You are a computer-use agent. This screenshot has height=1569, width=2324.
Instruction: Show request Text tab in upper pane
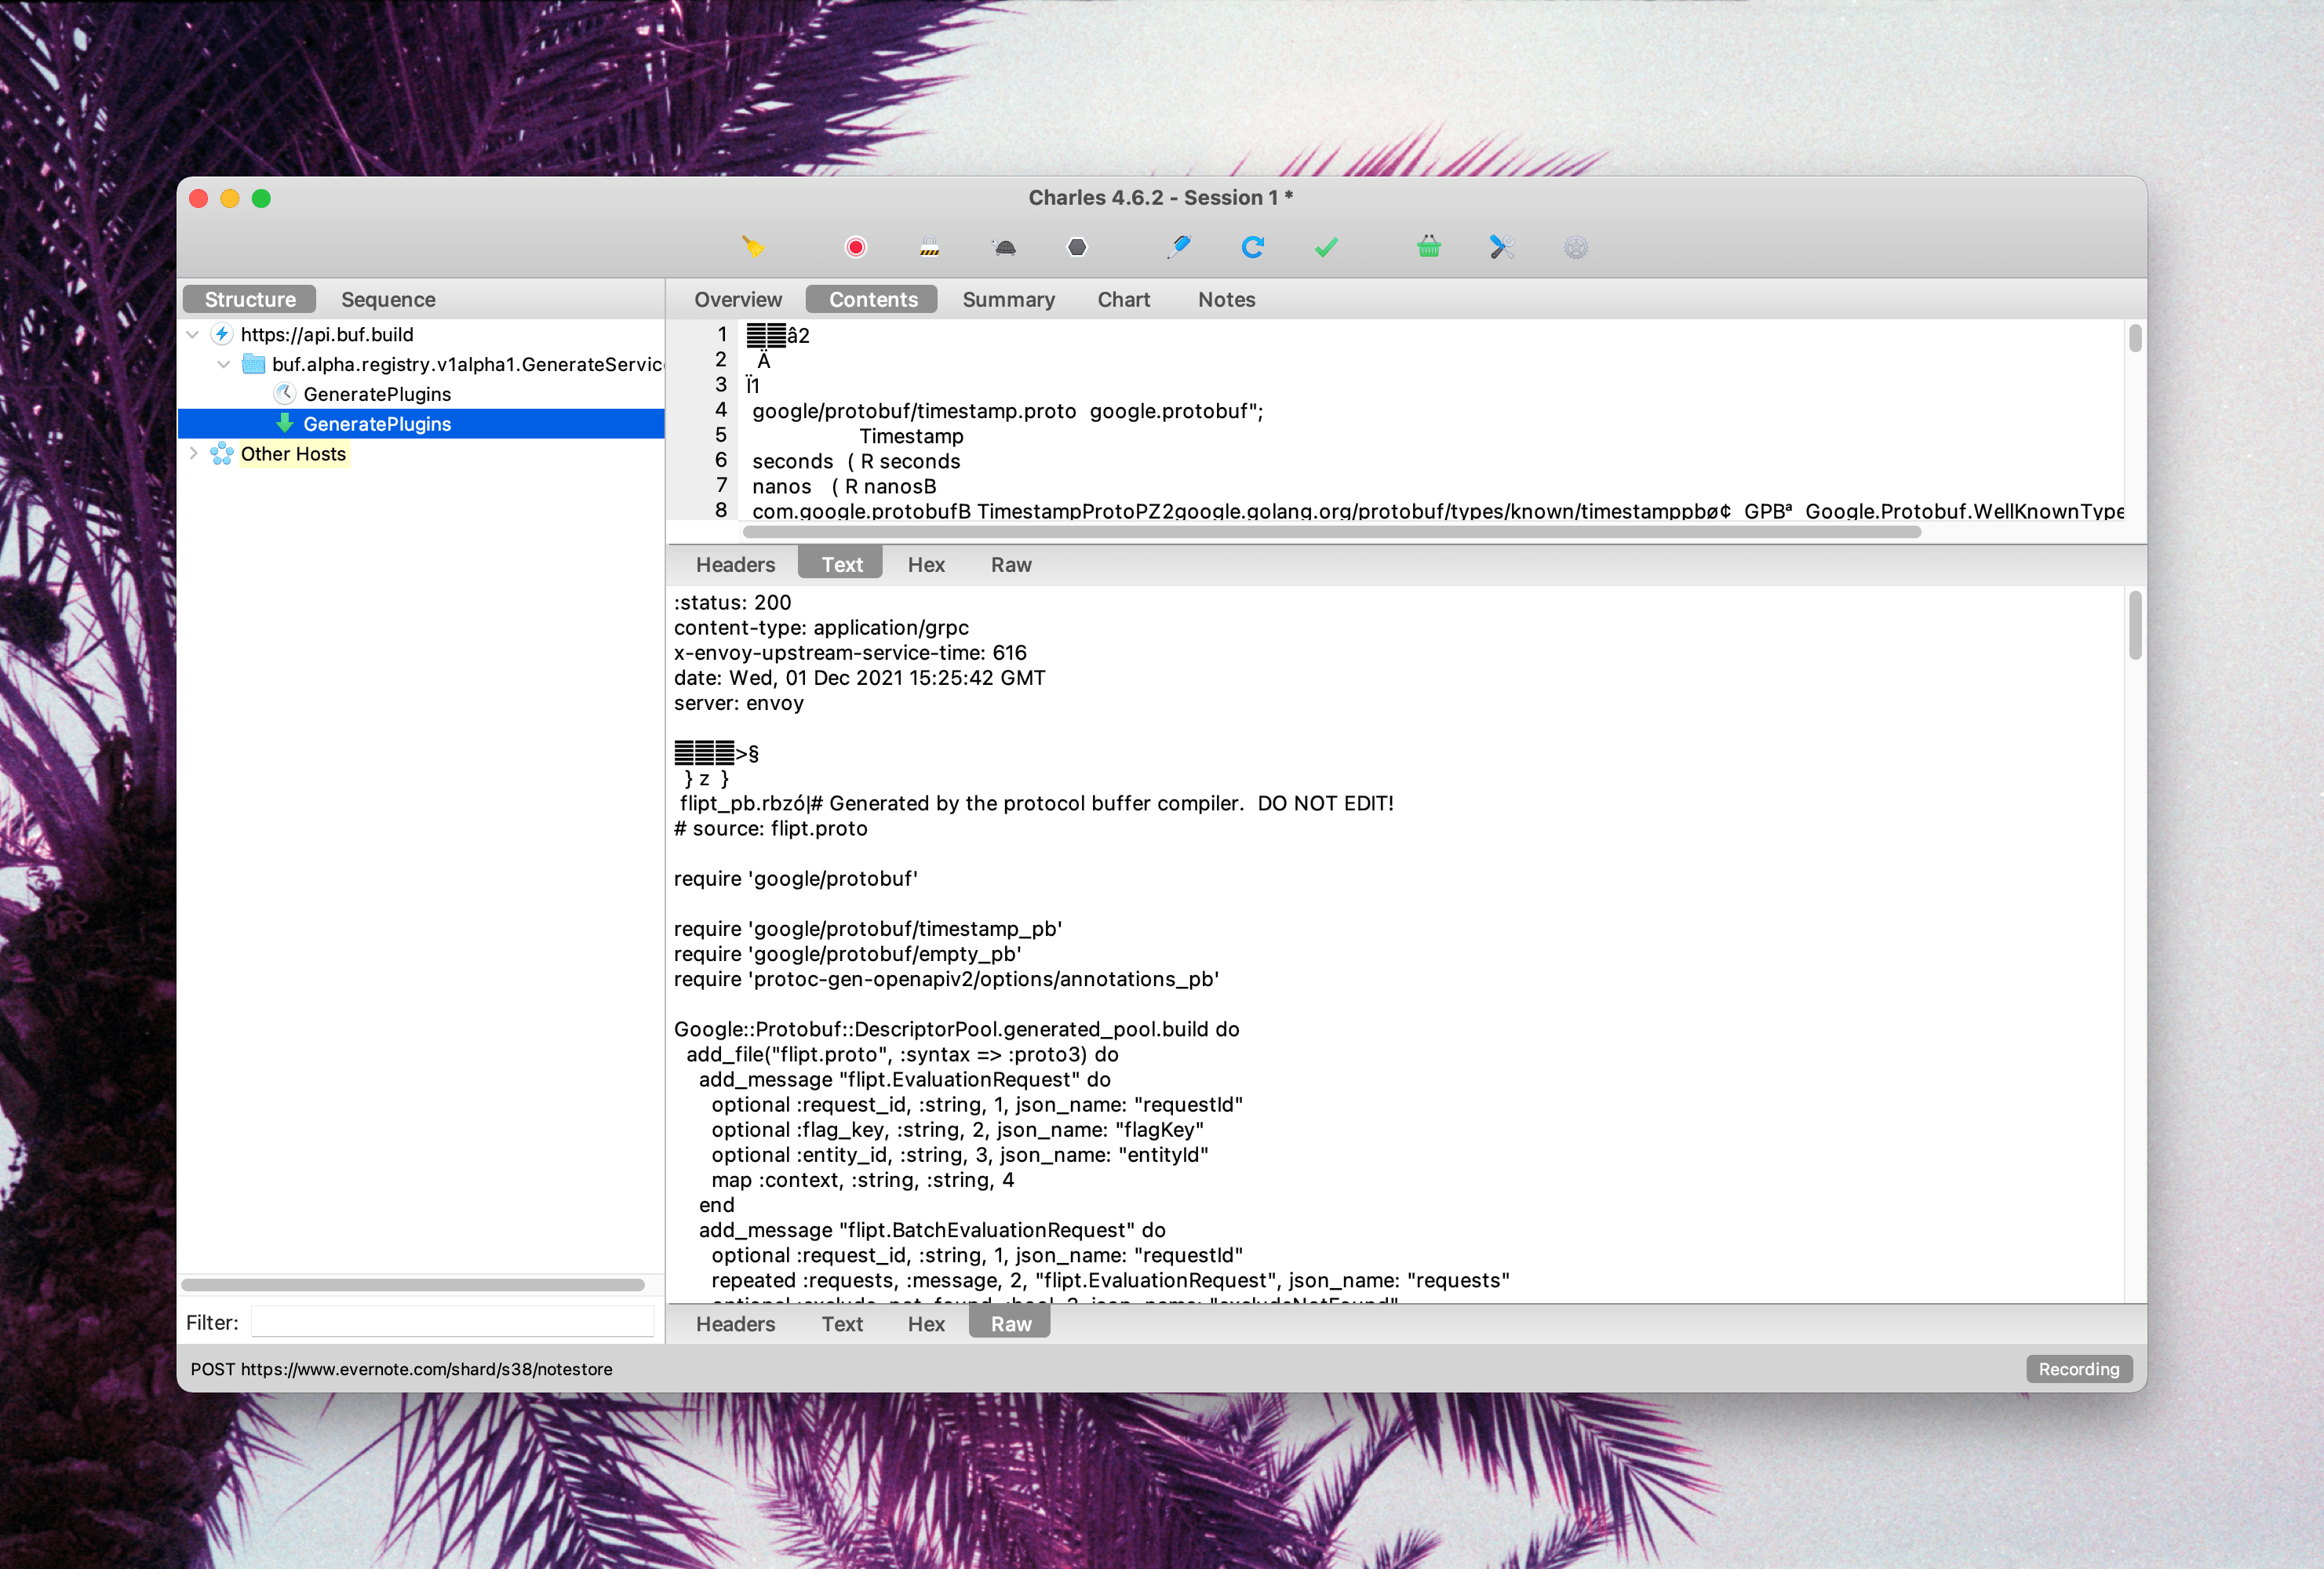tap(841, 564)
